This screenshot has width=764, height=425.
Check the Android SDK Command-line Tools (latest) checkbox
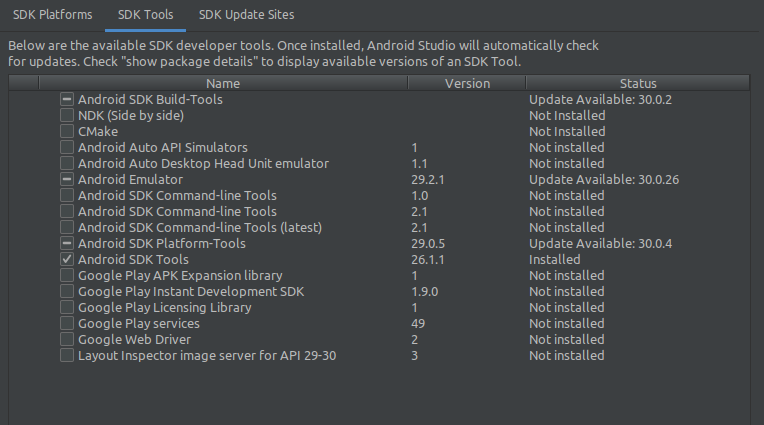(x=67, y=228)
